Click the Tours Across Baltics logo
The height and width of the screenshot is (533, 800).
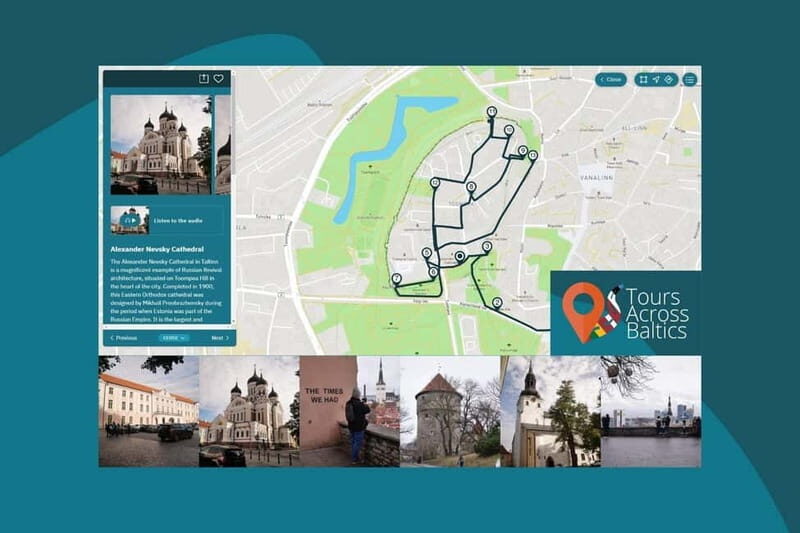tap(625, 312)
